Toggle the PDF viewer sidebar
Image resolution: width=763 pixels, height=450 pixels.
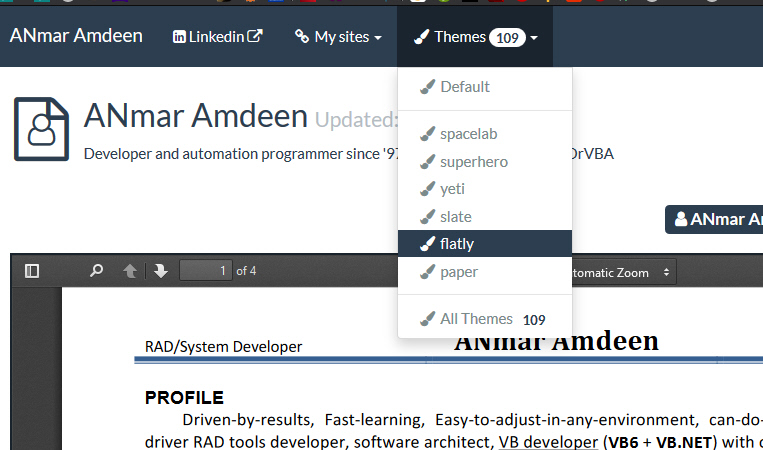pos(31,271)
